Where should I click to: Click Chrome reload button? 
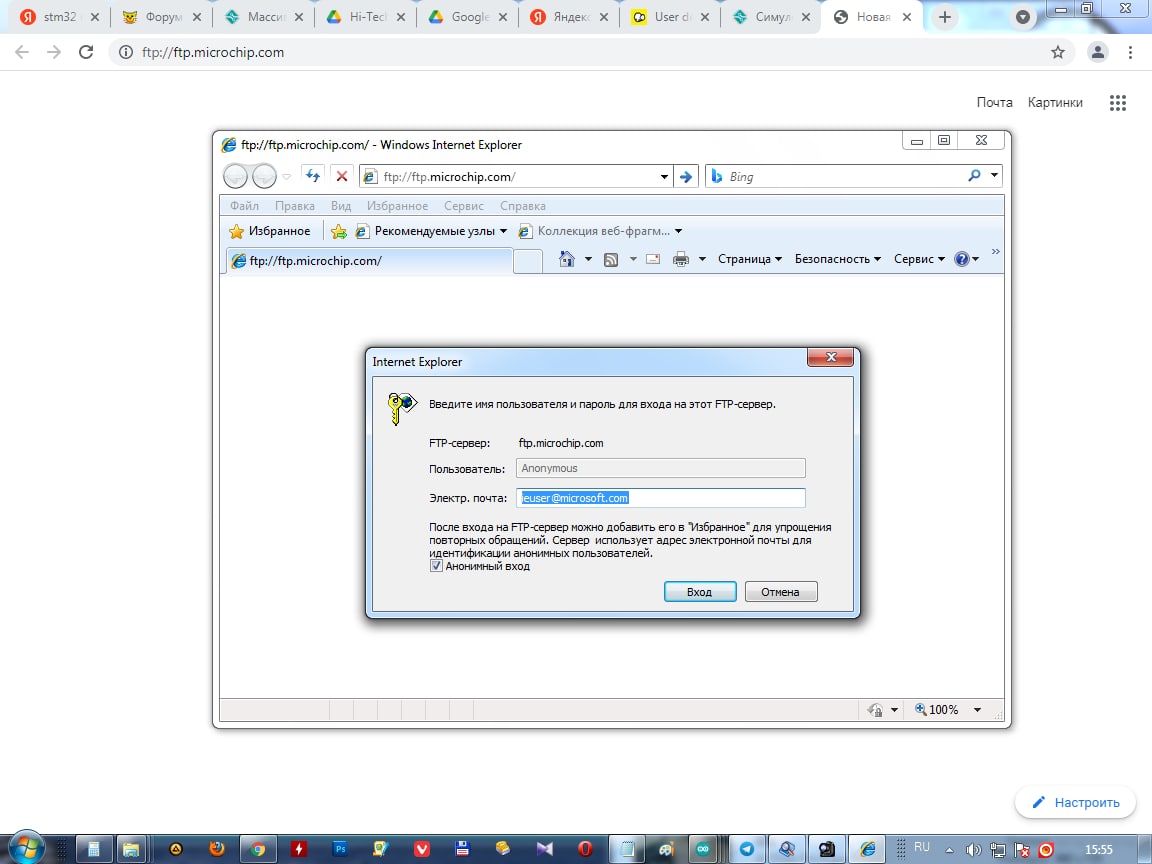click(x=86, y=52)
